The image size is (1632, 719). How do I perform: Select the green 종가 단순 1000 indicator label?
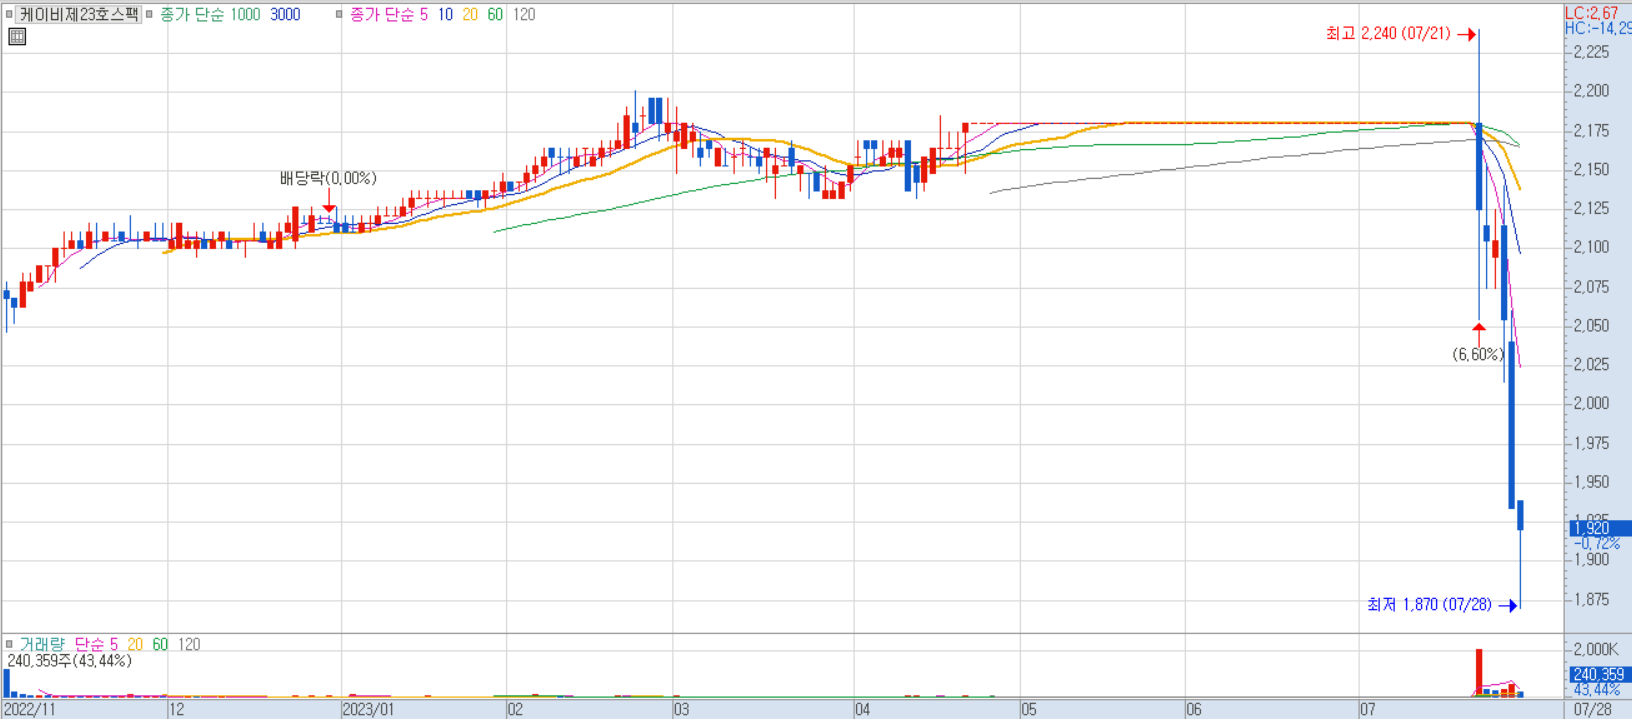(x=210, y=14)
